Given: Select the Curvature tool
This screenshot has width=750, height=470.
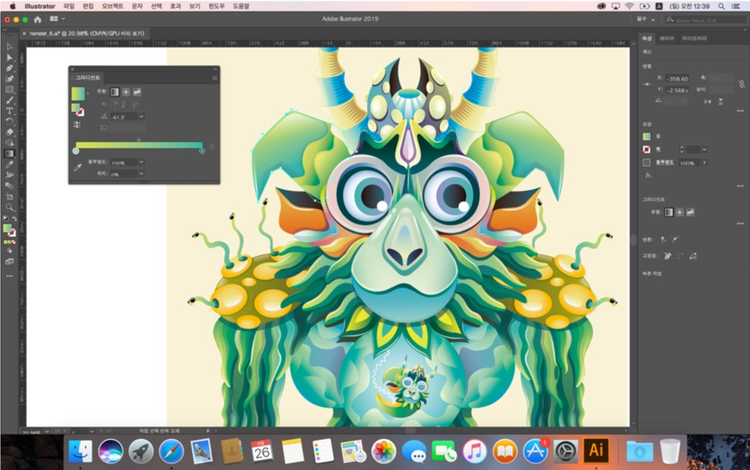Looking at the screenshot, I should (x=10, y=78).
